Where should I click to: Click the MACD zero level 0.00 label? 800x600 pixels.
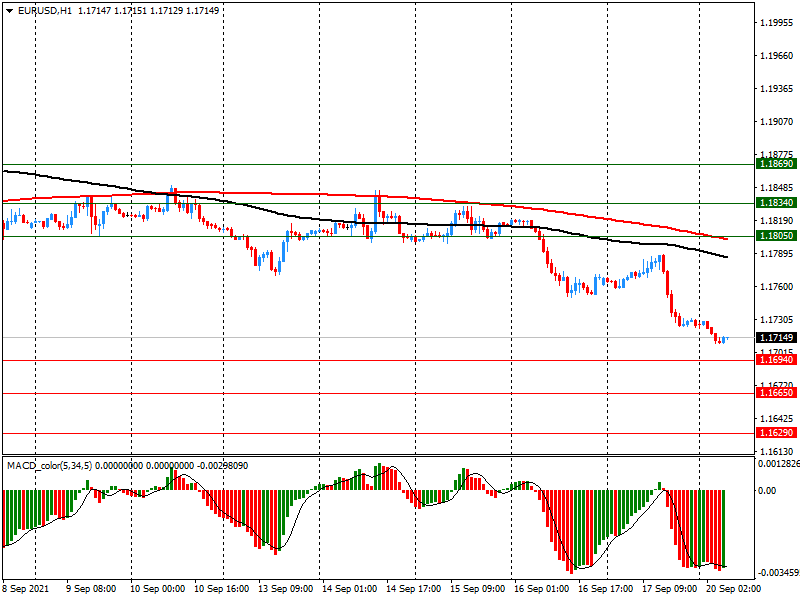[x=767, y=490]
